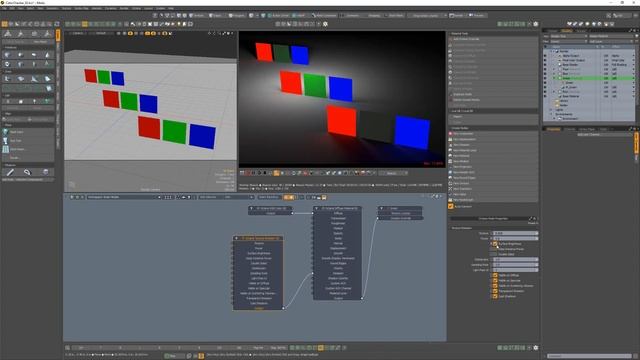Select the Pen tool in the toolbox
The height and width of the screenshot is (360, 640).
pyautogui.click(x=10, y=172)
